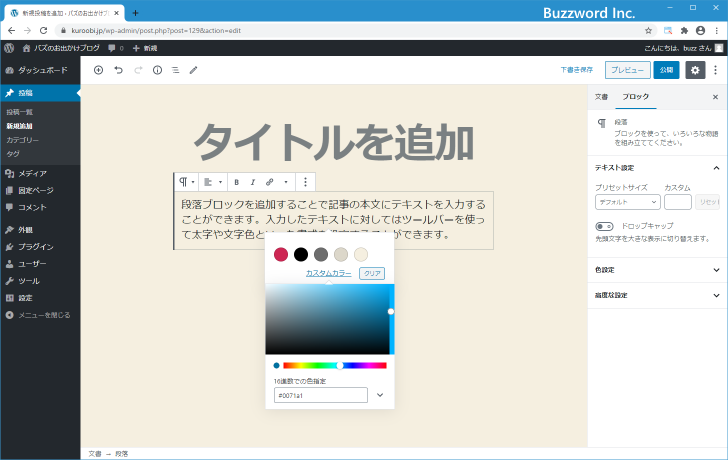The width and height of the screenshot is (728, 460).
Task: Click the add block plus icon
Action: coord(98,70)
